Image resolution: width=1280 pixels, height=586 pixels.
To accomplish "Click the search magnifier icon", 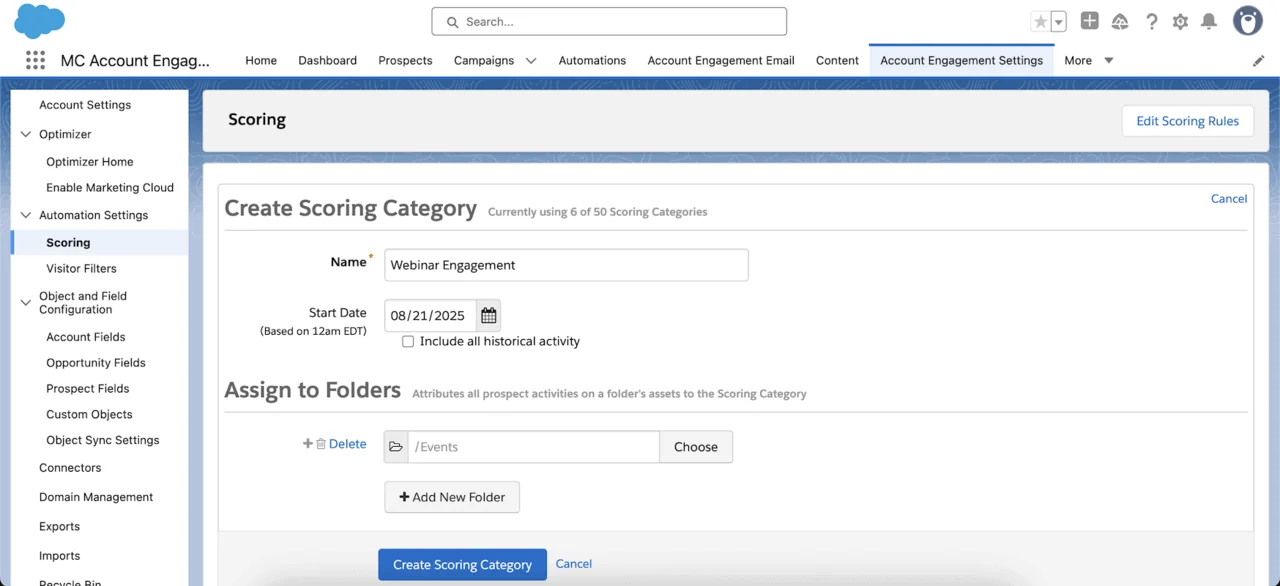I will 452,22.
